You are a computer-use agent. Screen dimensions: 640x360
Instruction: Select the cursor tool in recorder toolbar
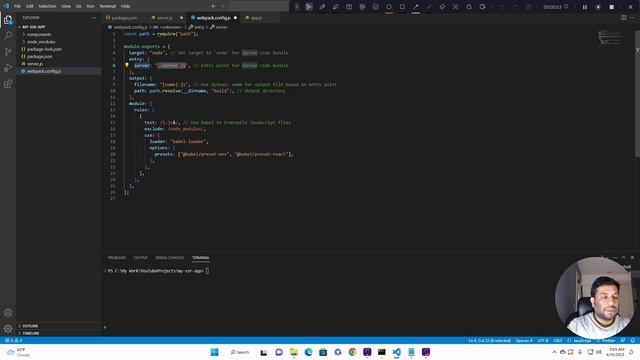point(309,7)
